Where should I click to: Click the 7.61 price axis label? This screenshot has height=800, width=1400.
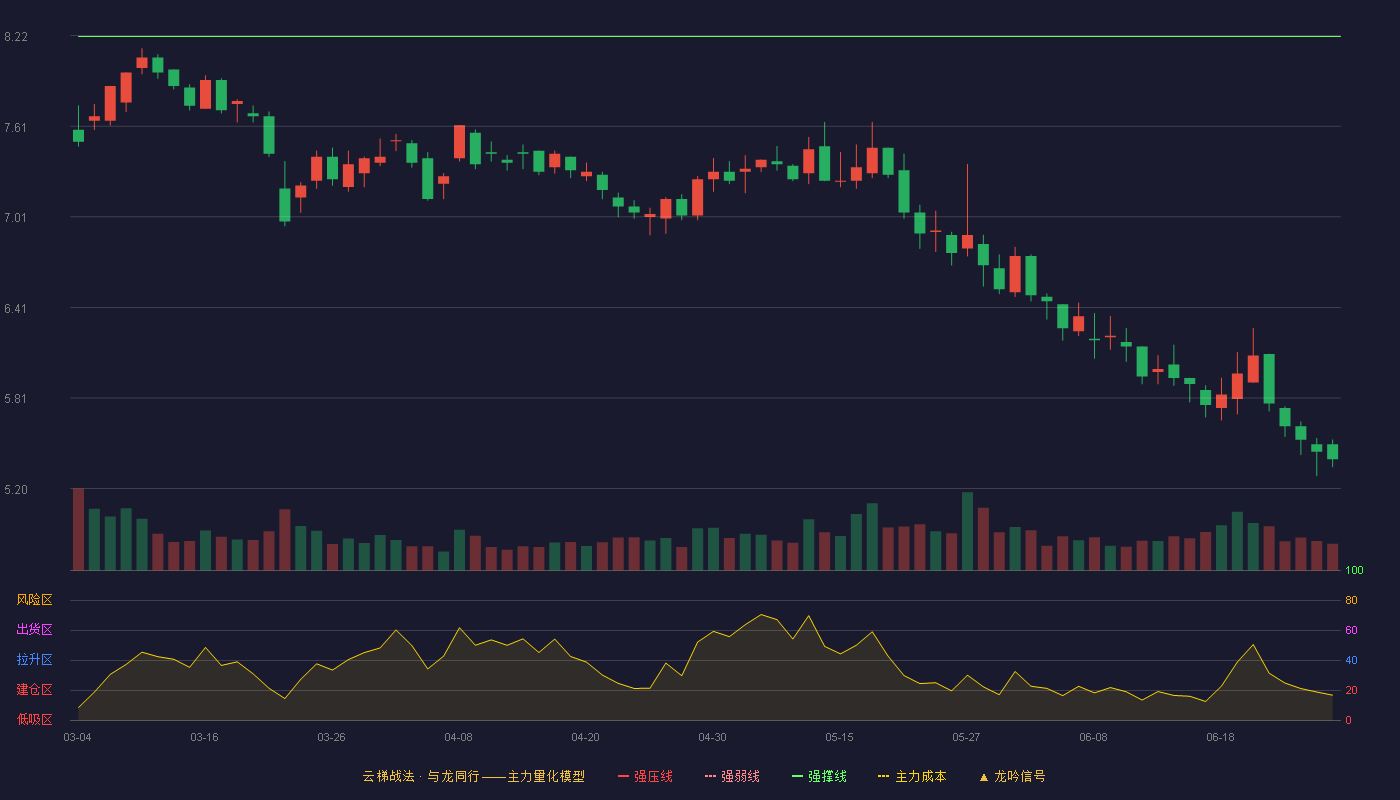[x=16, y=127]
